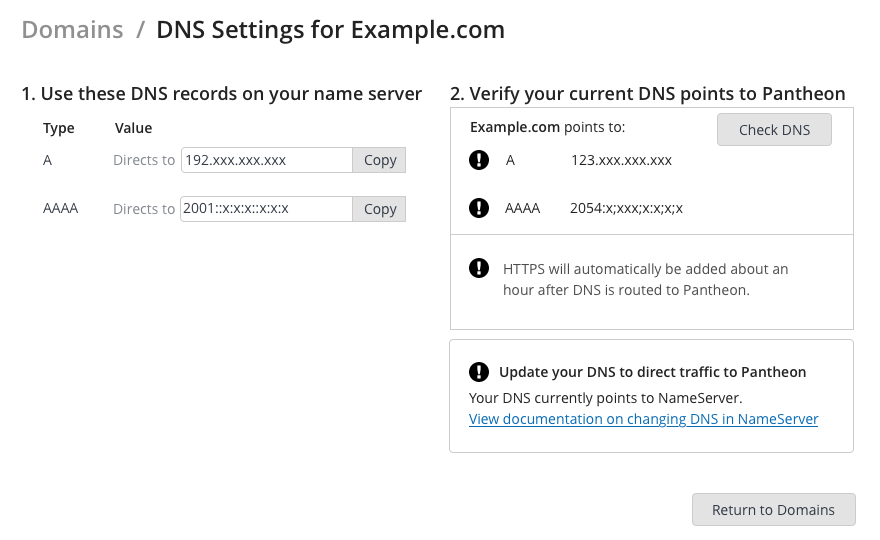Image resolution: width=880 pixels, height=540 pixels.
Task: Select the 192.xxx.xxx.xxx A record field
Action: 267,160
